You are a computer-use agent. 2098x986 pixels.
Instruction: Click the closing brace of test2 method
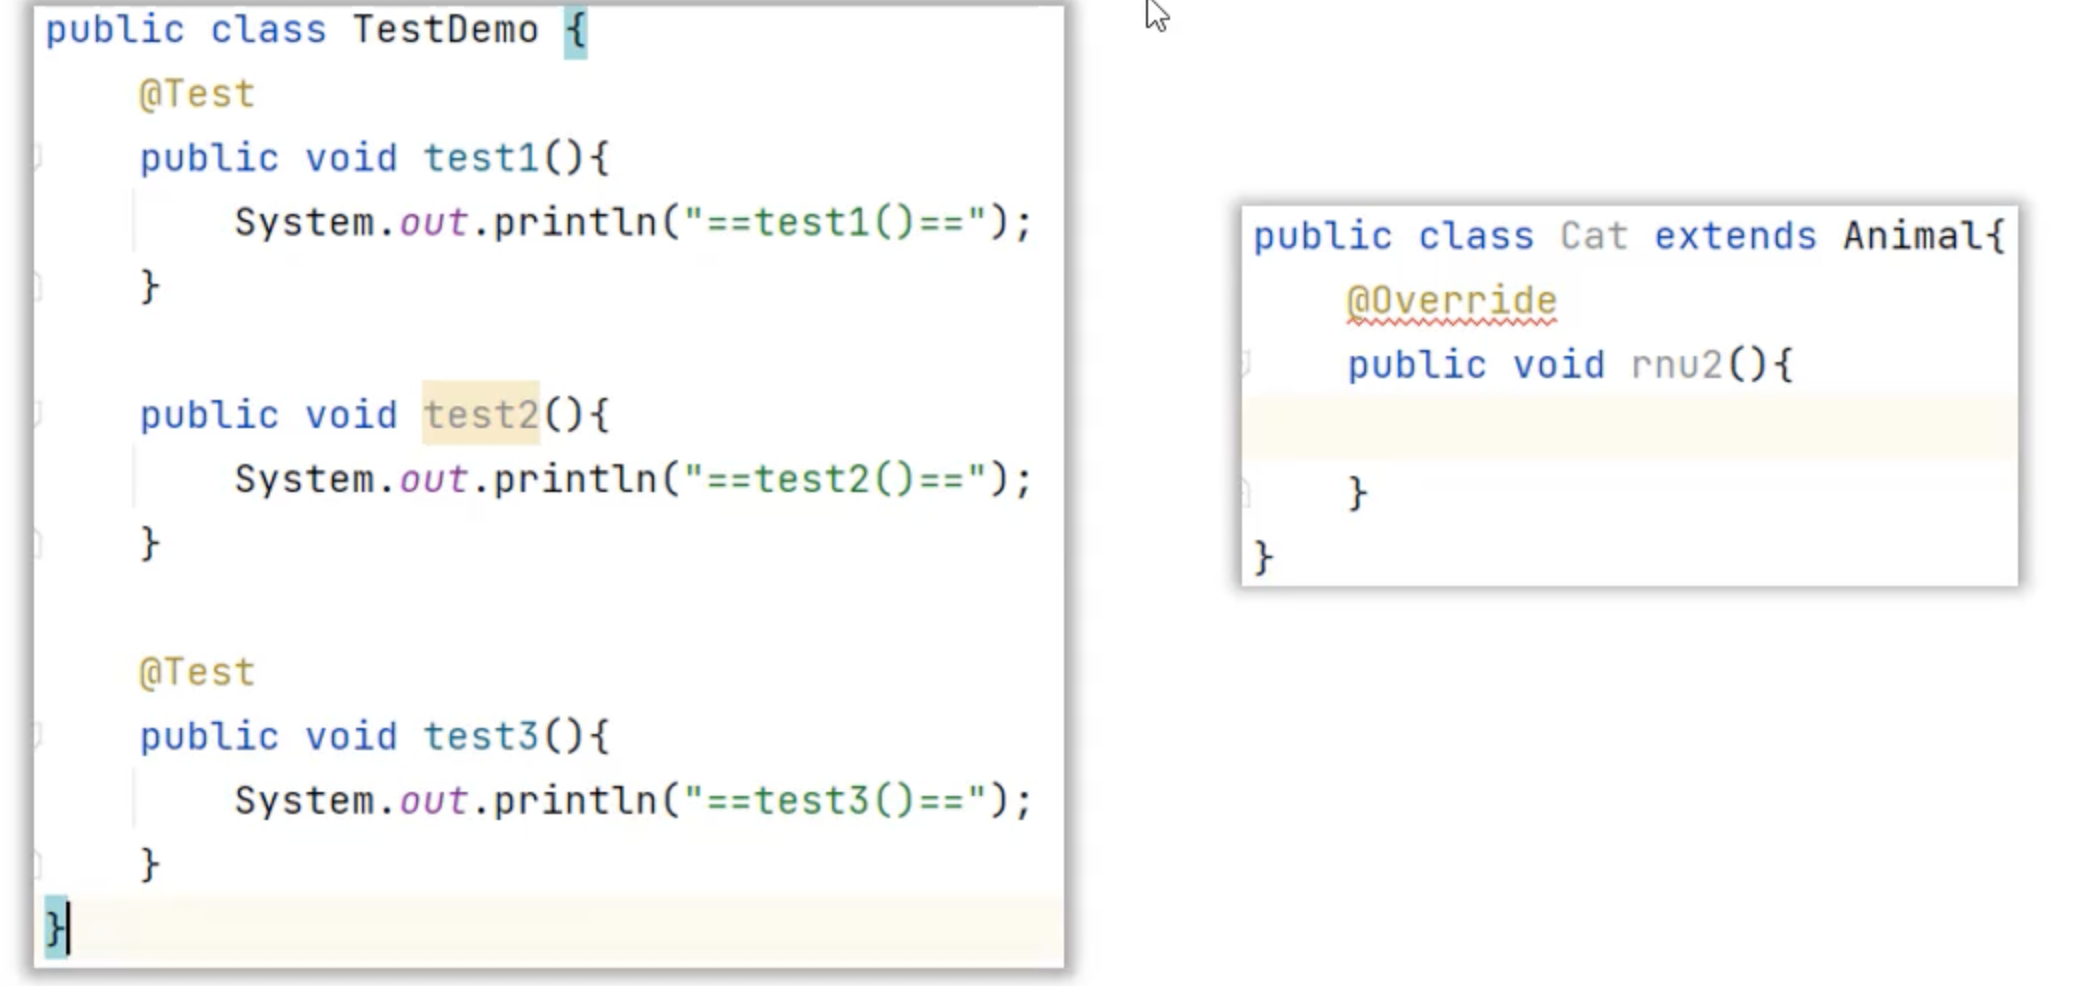(x=150, y=543)
